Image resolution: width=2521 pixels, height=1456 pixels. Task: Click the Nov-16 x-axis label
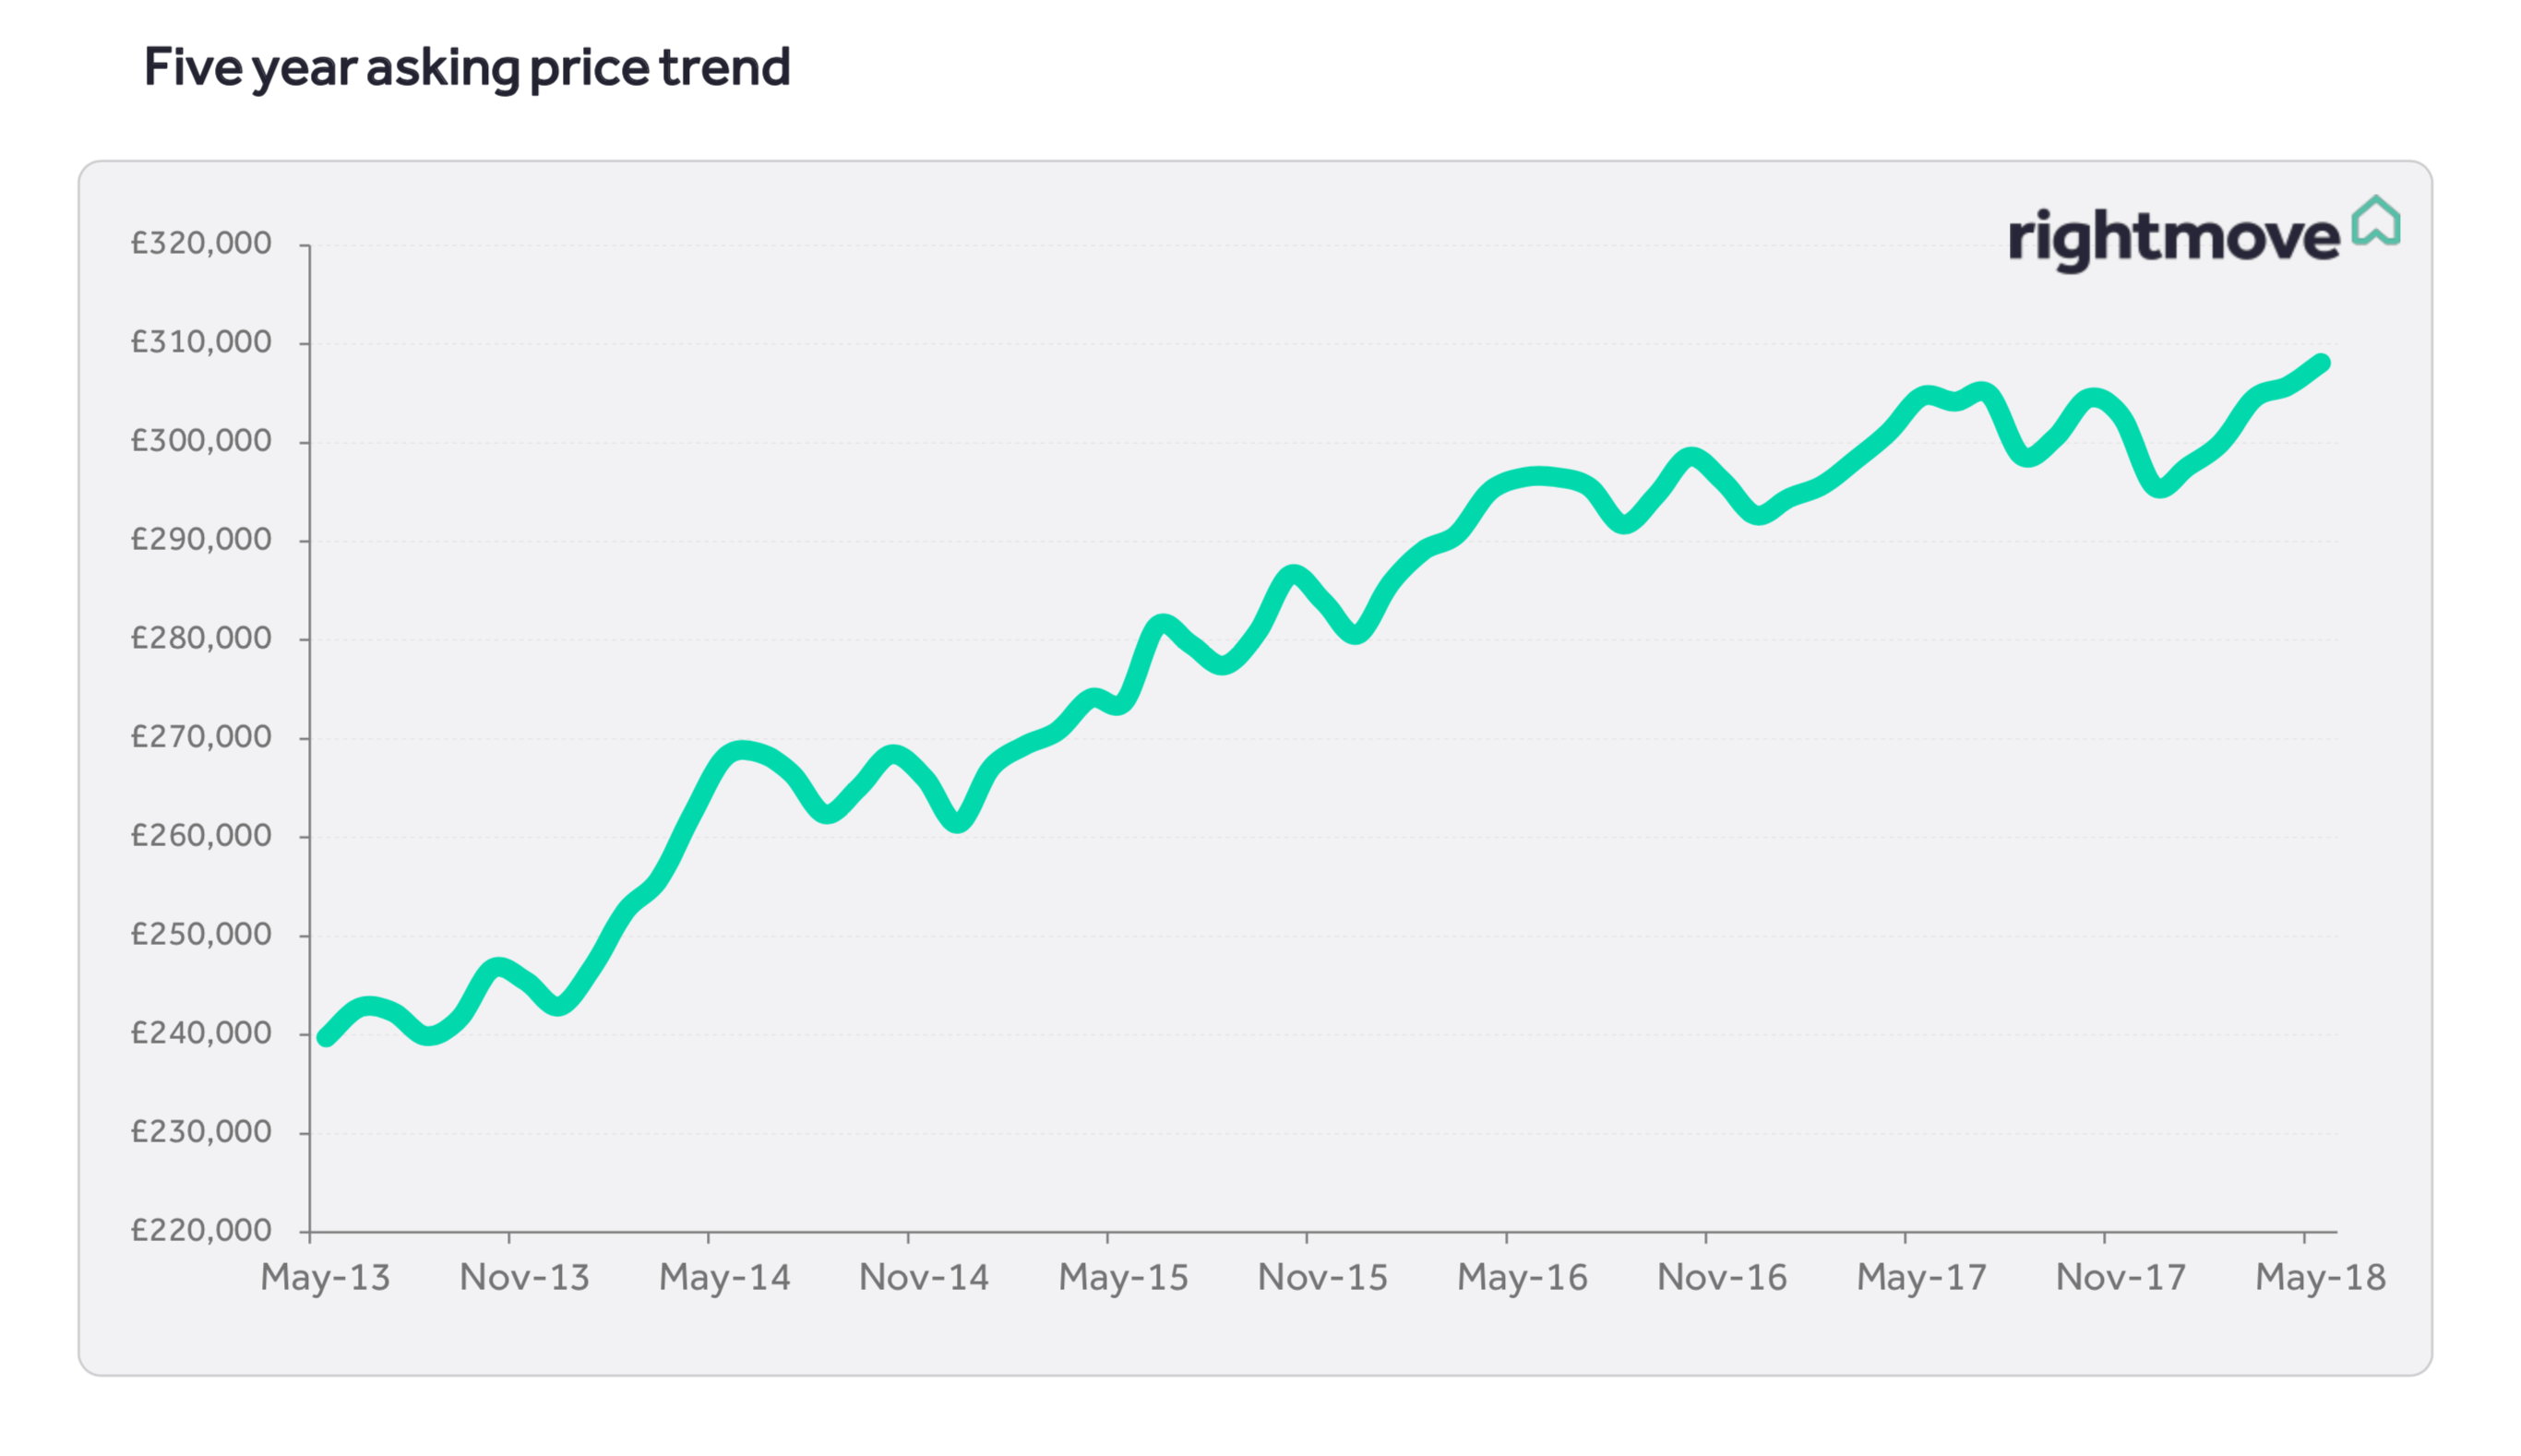1721,1277
